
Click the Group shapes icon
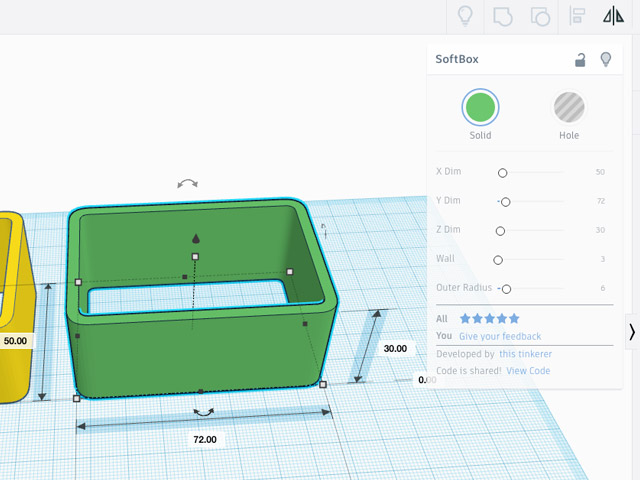coord(502,15)
